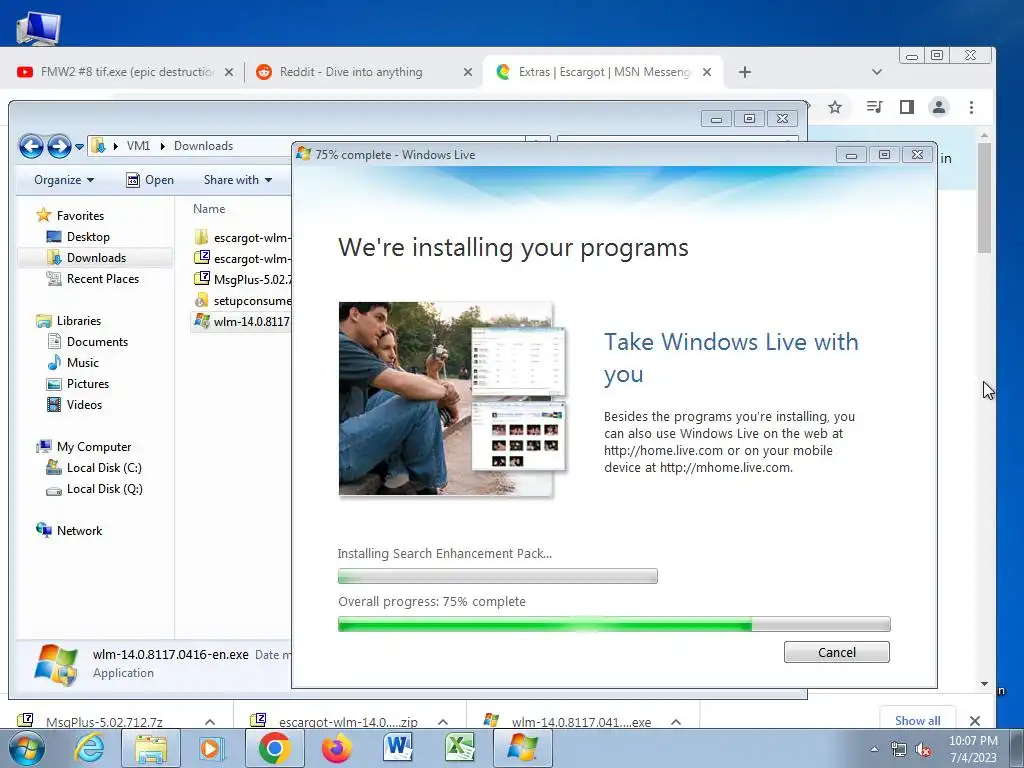Click Downloads in address breadcrumb

click(x=203, y=146)
